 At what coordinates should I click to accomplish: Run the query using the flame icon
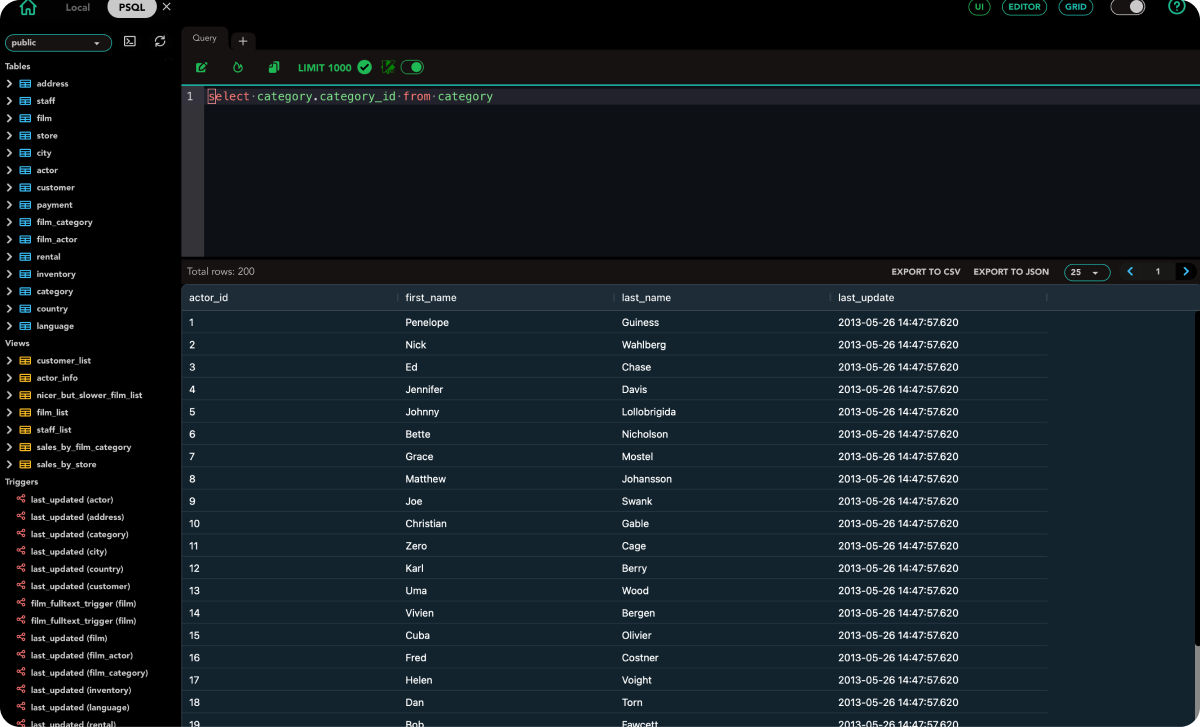(x=238, y=67)
